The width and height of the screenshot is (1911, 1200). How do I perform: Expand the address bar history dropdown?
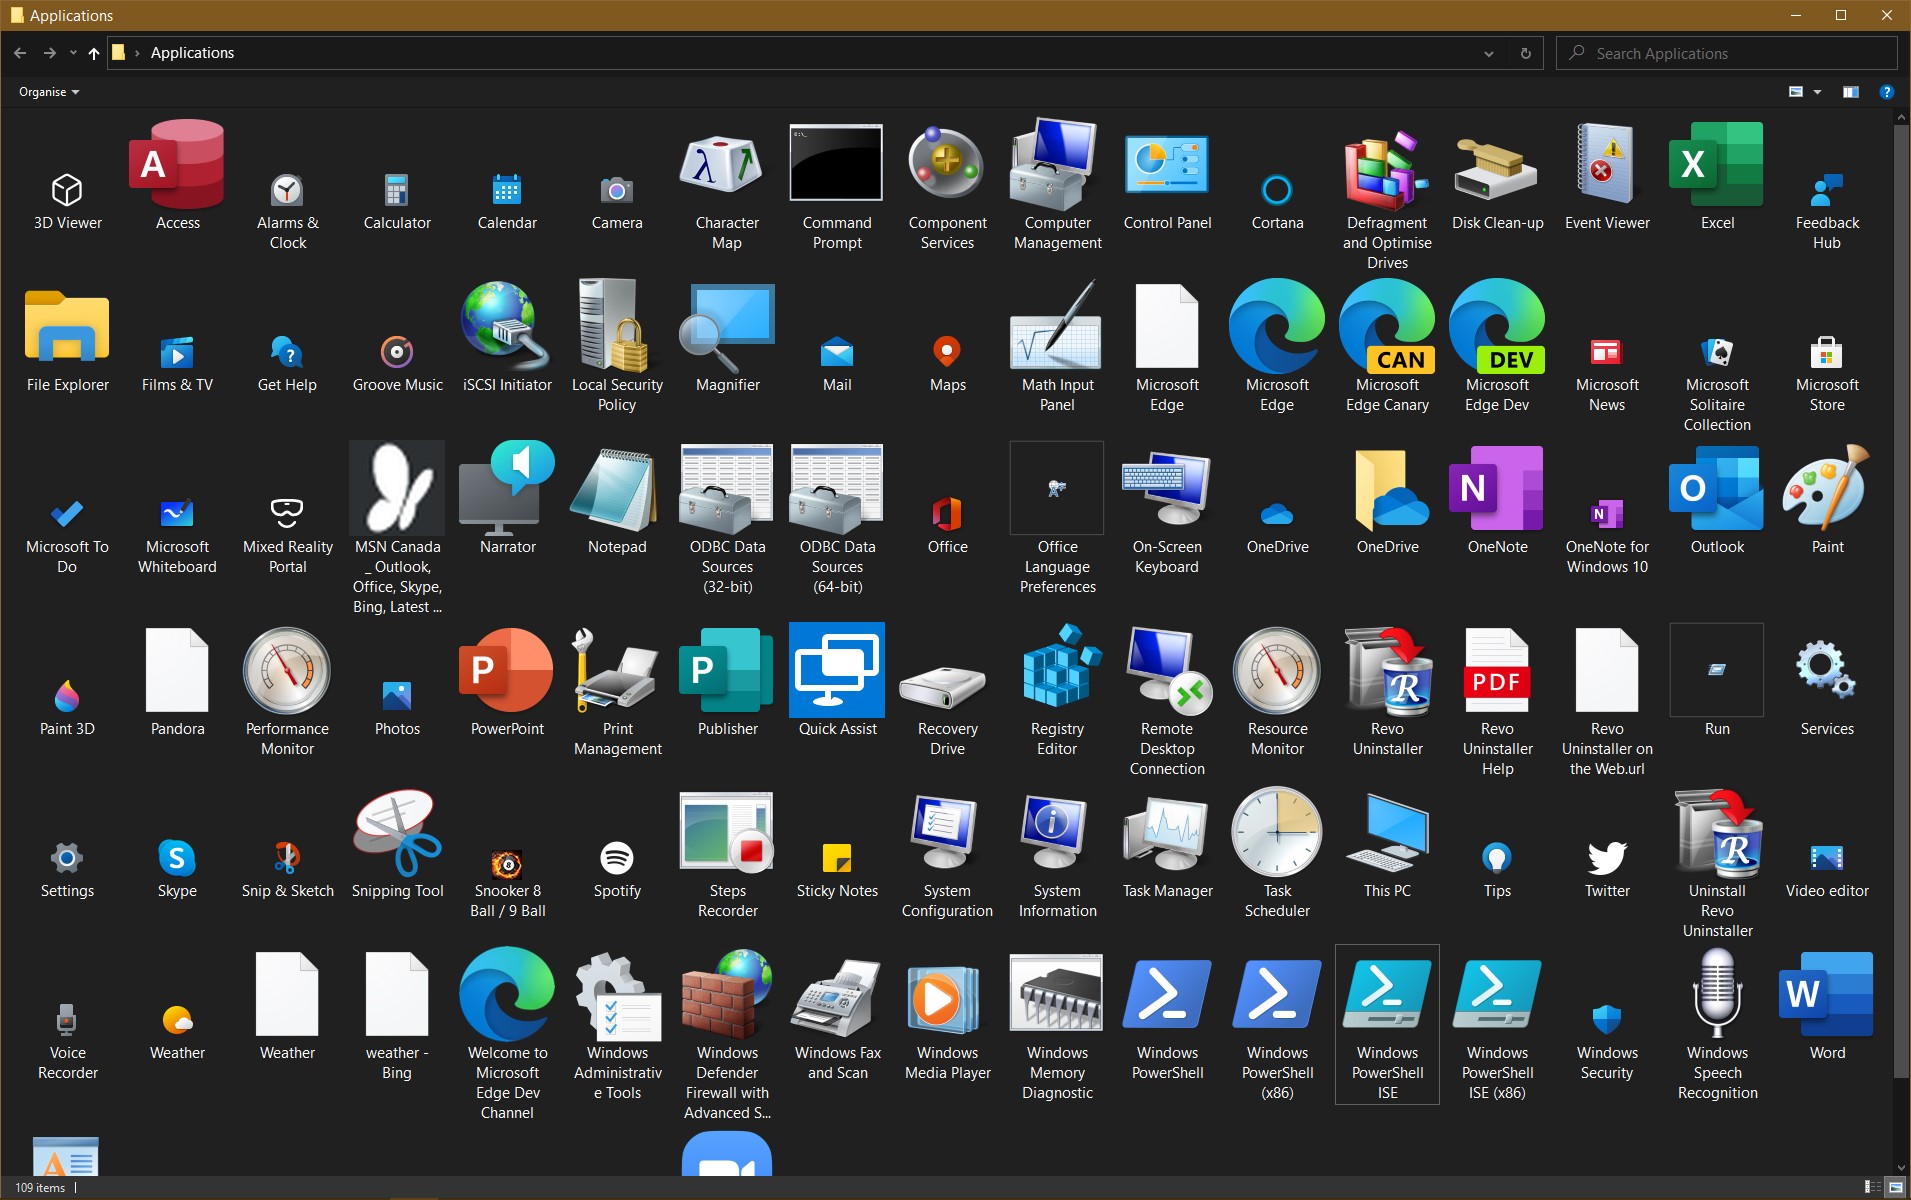1489,53
